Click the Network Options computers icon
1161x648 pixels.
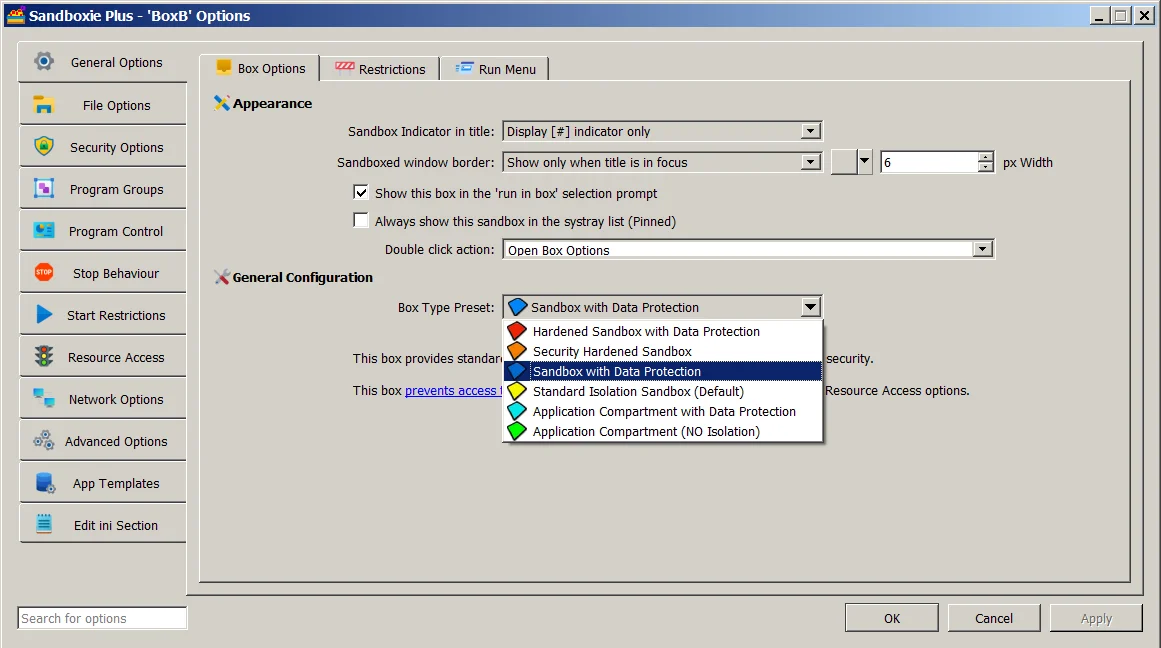click(x=44, y=398)
